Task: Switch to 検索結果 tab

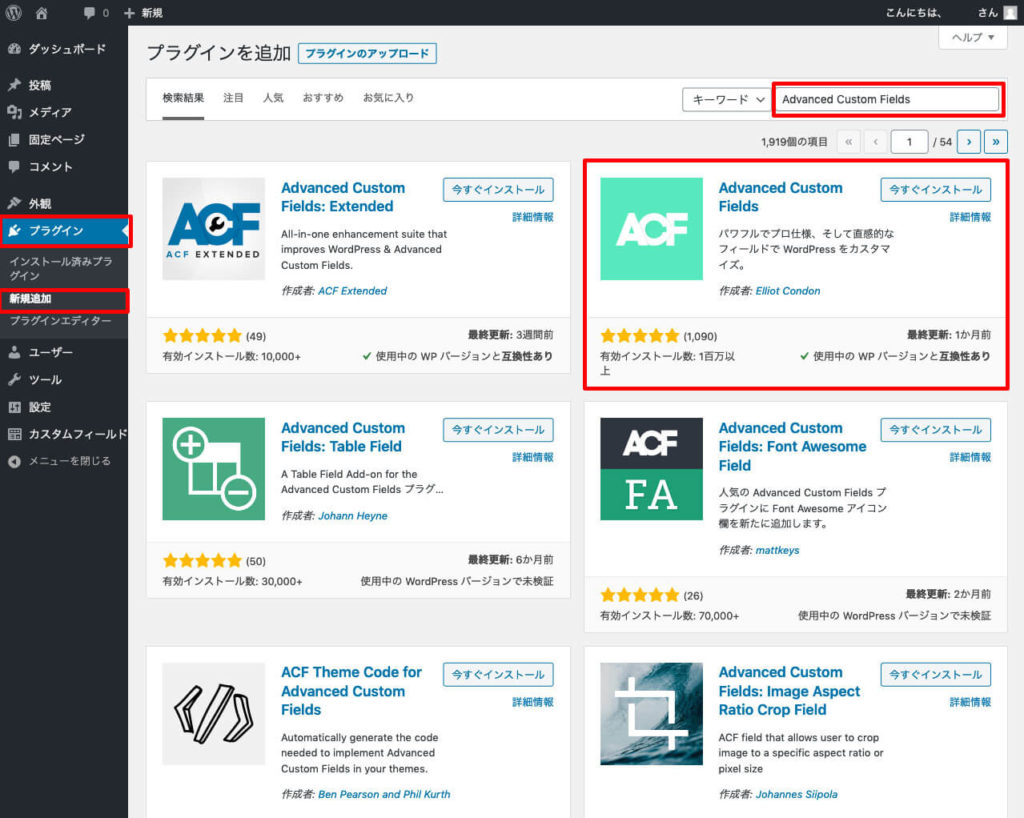Action: 184,98
